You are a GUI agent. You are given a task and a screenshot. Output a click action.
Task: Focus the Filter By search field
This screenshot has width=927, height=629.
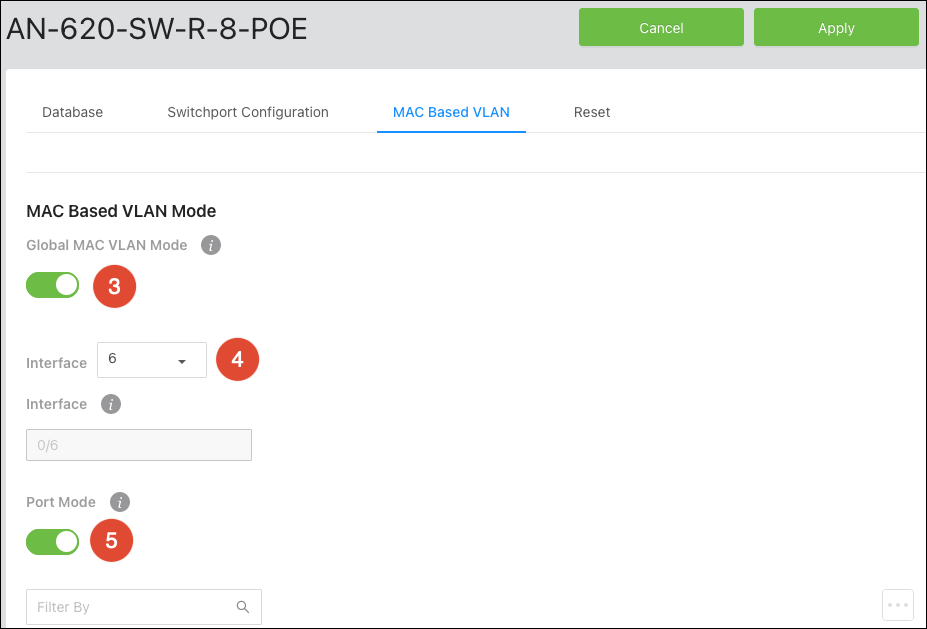[144, 607]
